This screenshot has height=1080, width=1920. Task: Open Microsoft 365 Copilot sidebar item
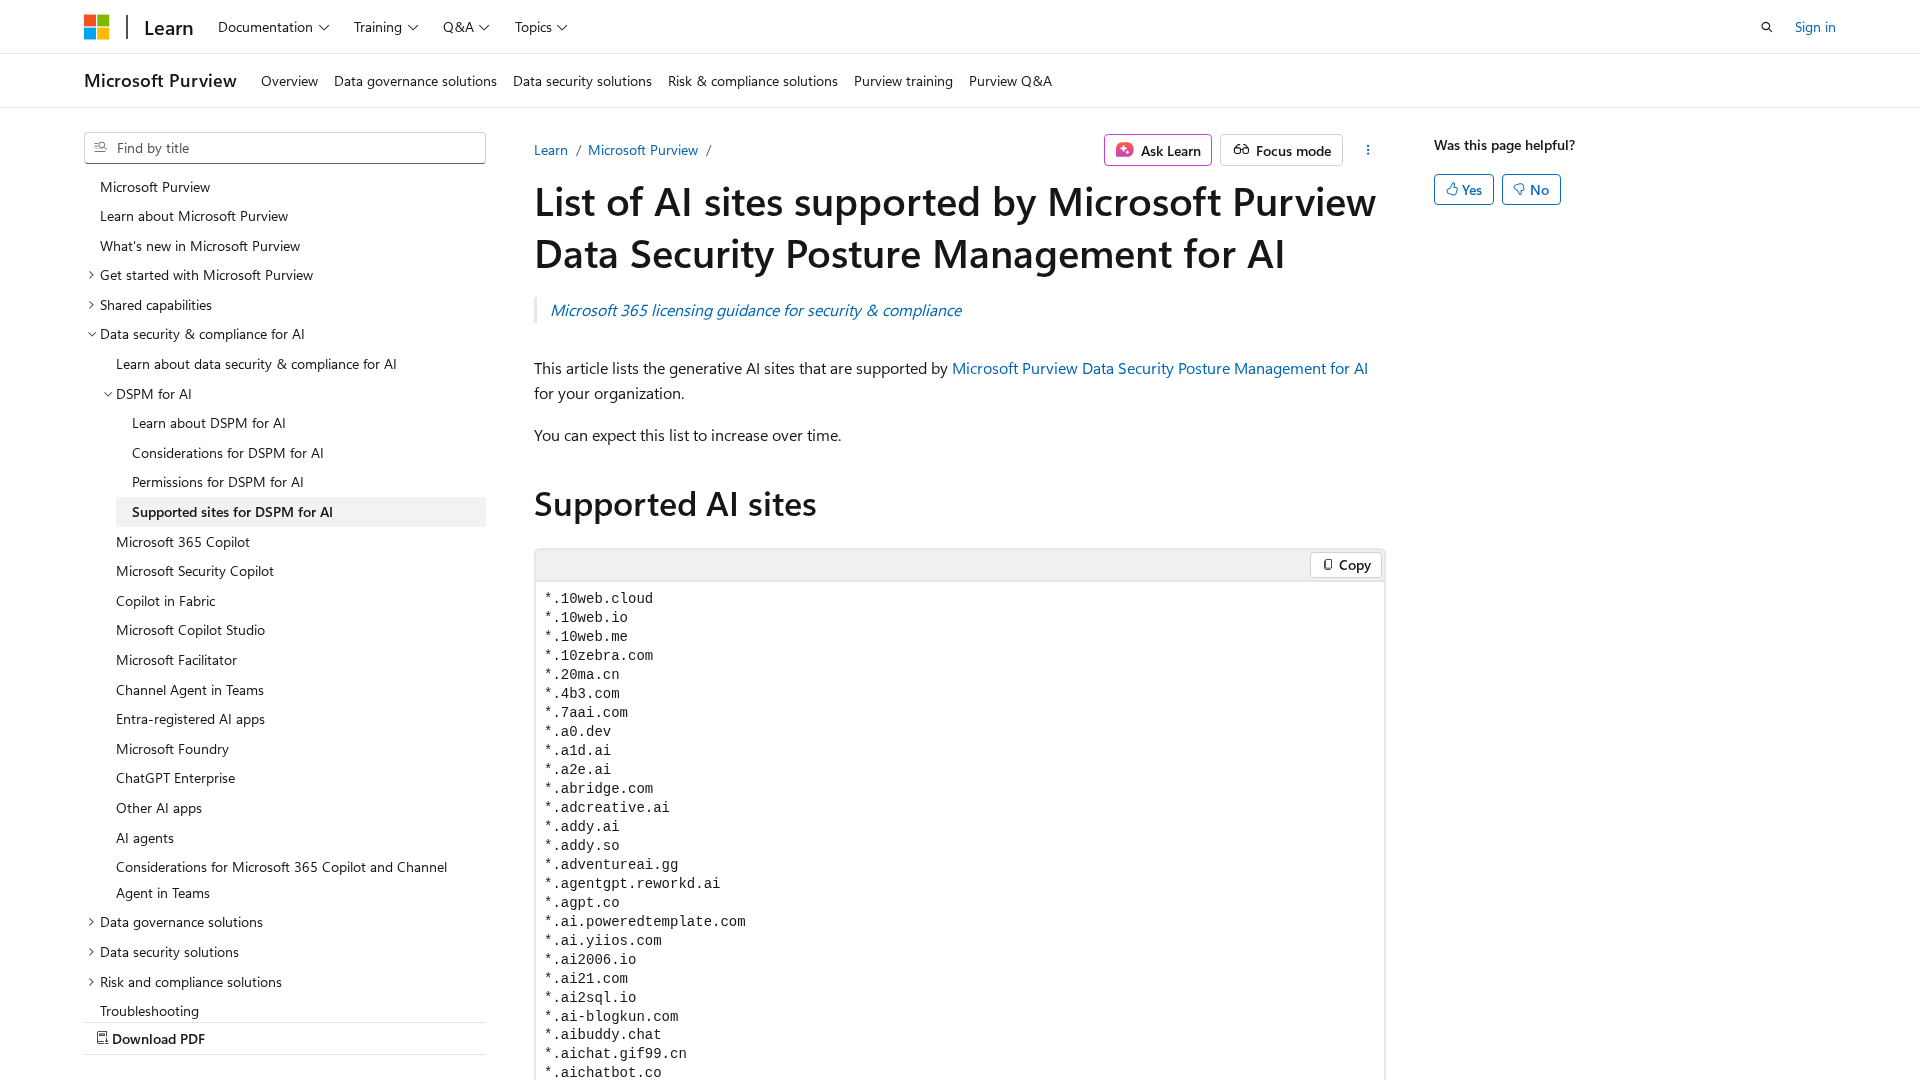[x=183, y=542]
